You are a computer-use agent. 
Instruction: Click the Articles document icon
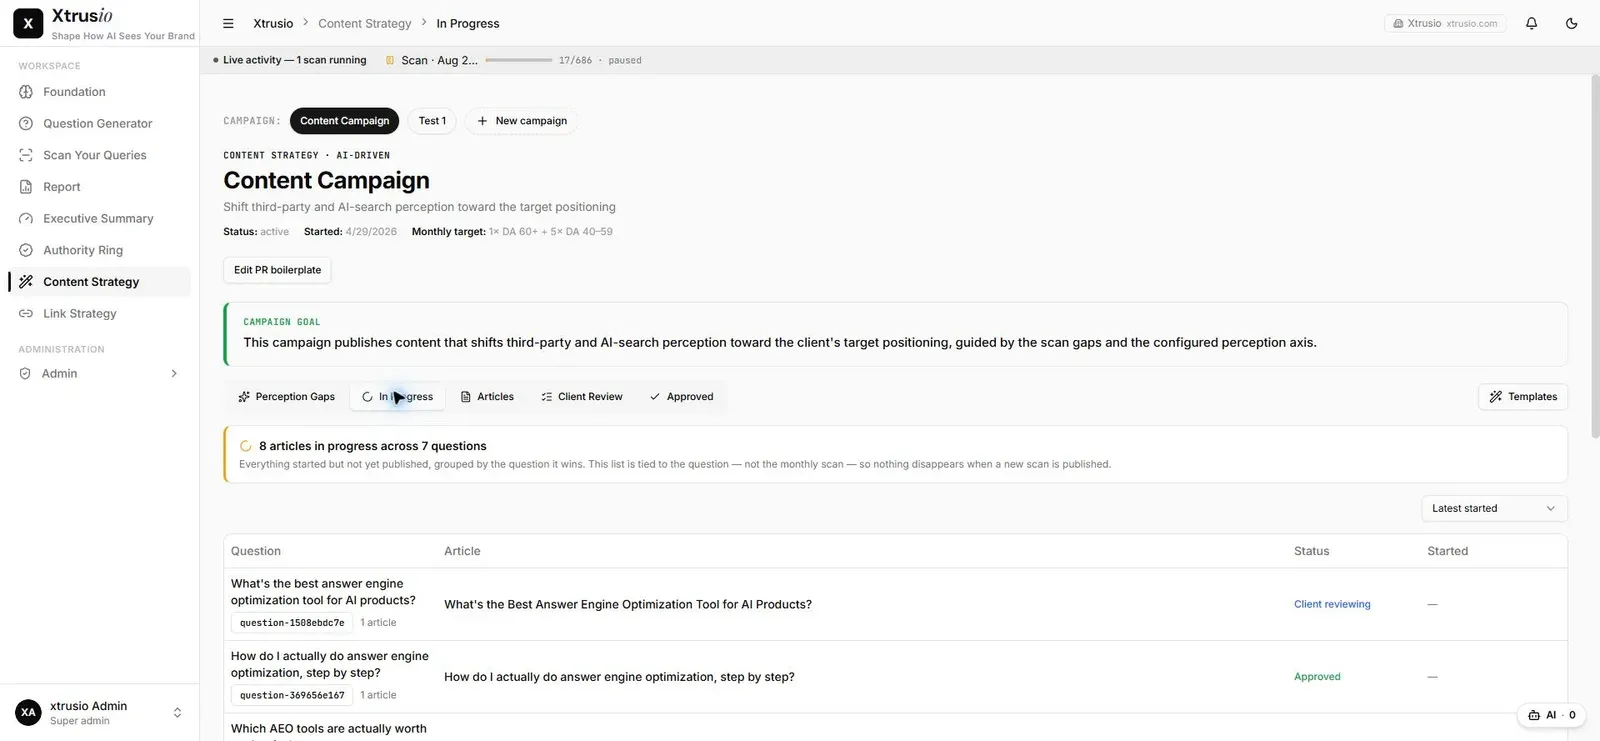coord(466,397)
